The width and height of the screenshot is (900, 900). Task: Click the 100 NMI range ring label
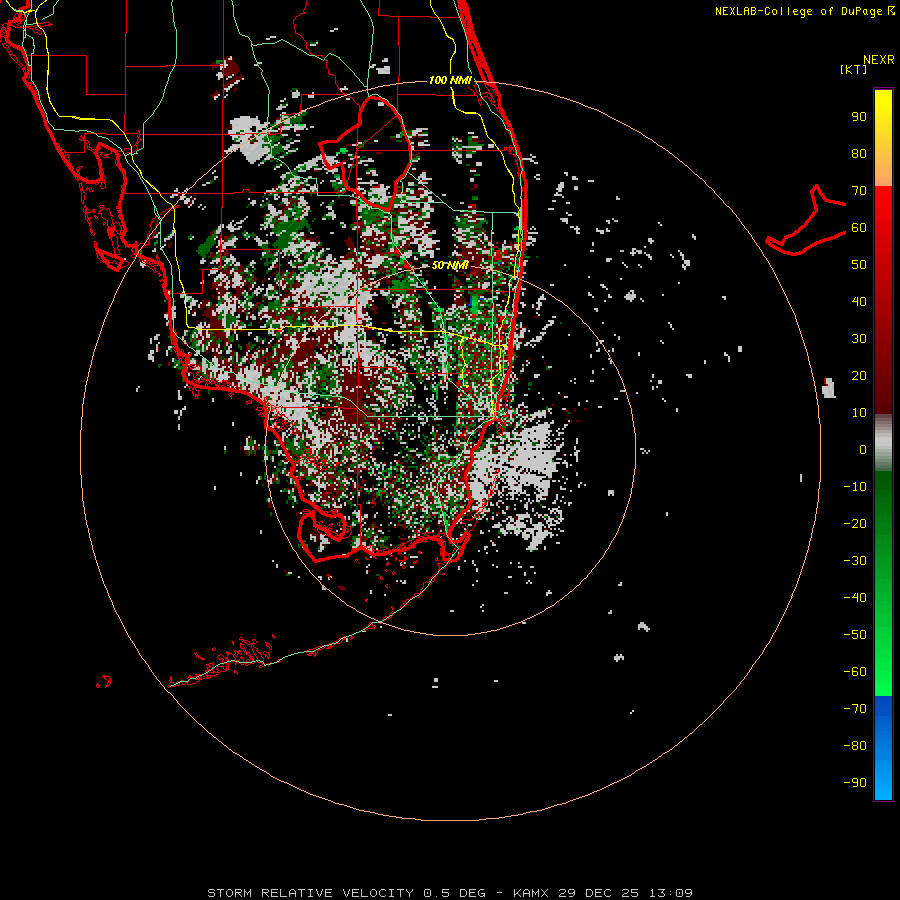click(450, 80)
